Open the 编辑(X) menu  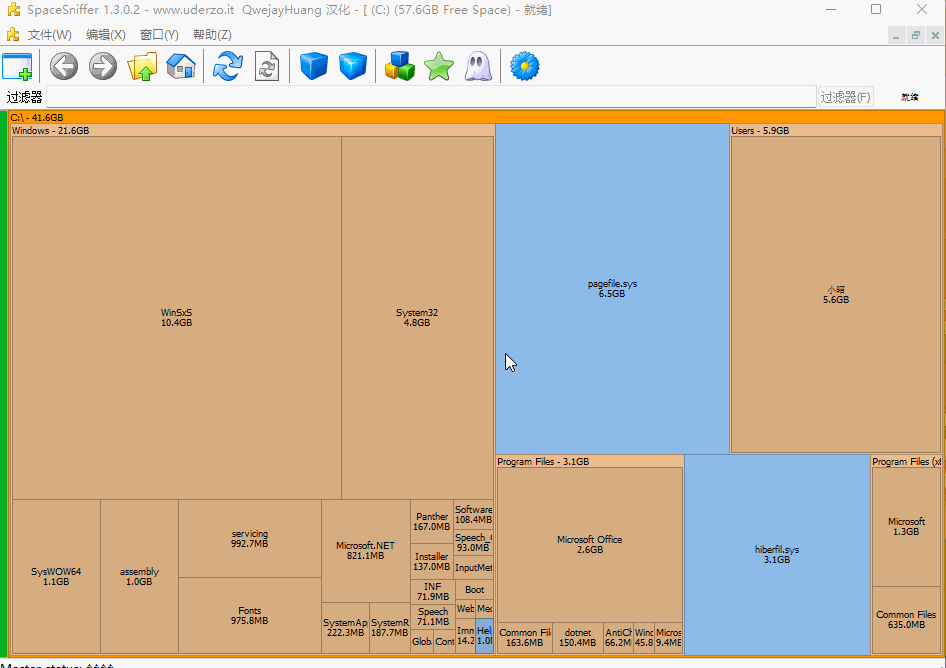point(105,35)
